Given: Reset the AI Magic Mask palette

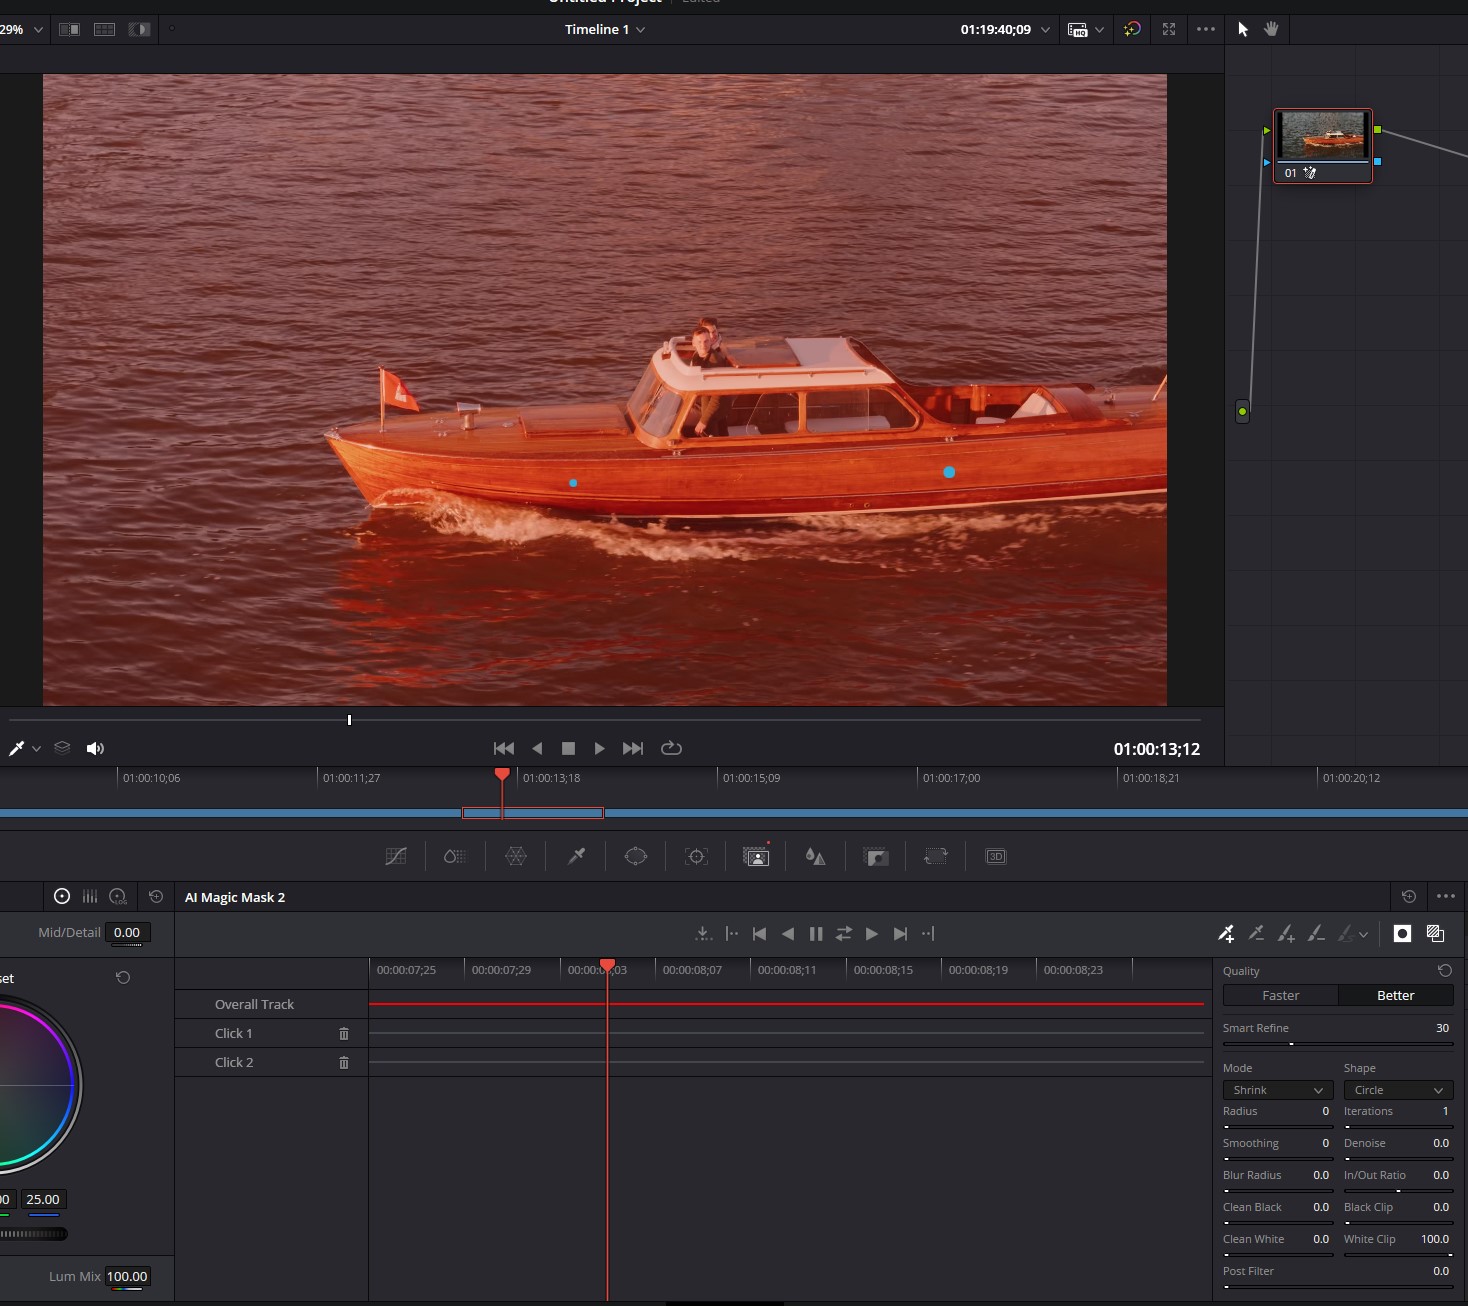Looking at the screenshot, I should tap(1409, 896).
